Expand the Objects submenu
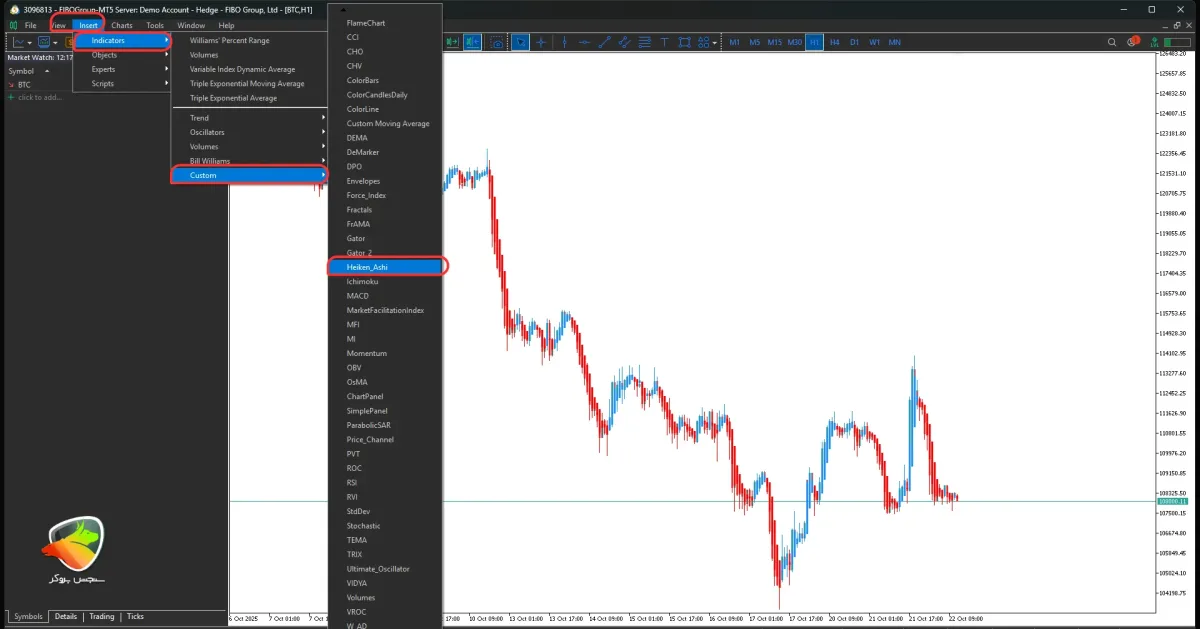The height and width of the screenshot is (629, 1200). coord(122,55)
